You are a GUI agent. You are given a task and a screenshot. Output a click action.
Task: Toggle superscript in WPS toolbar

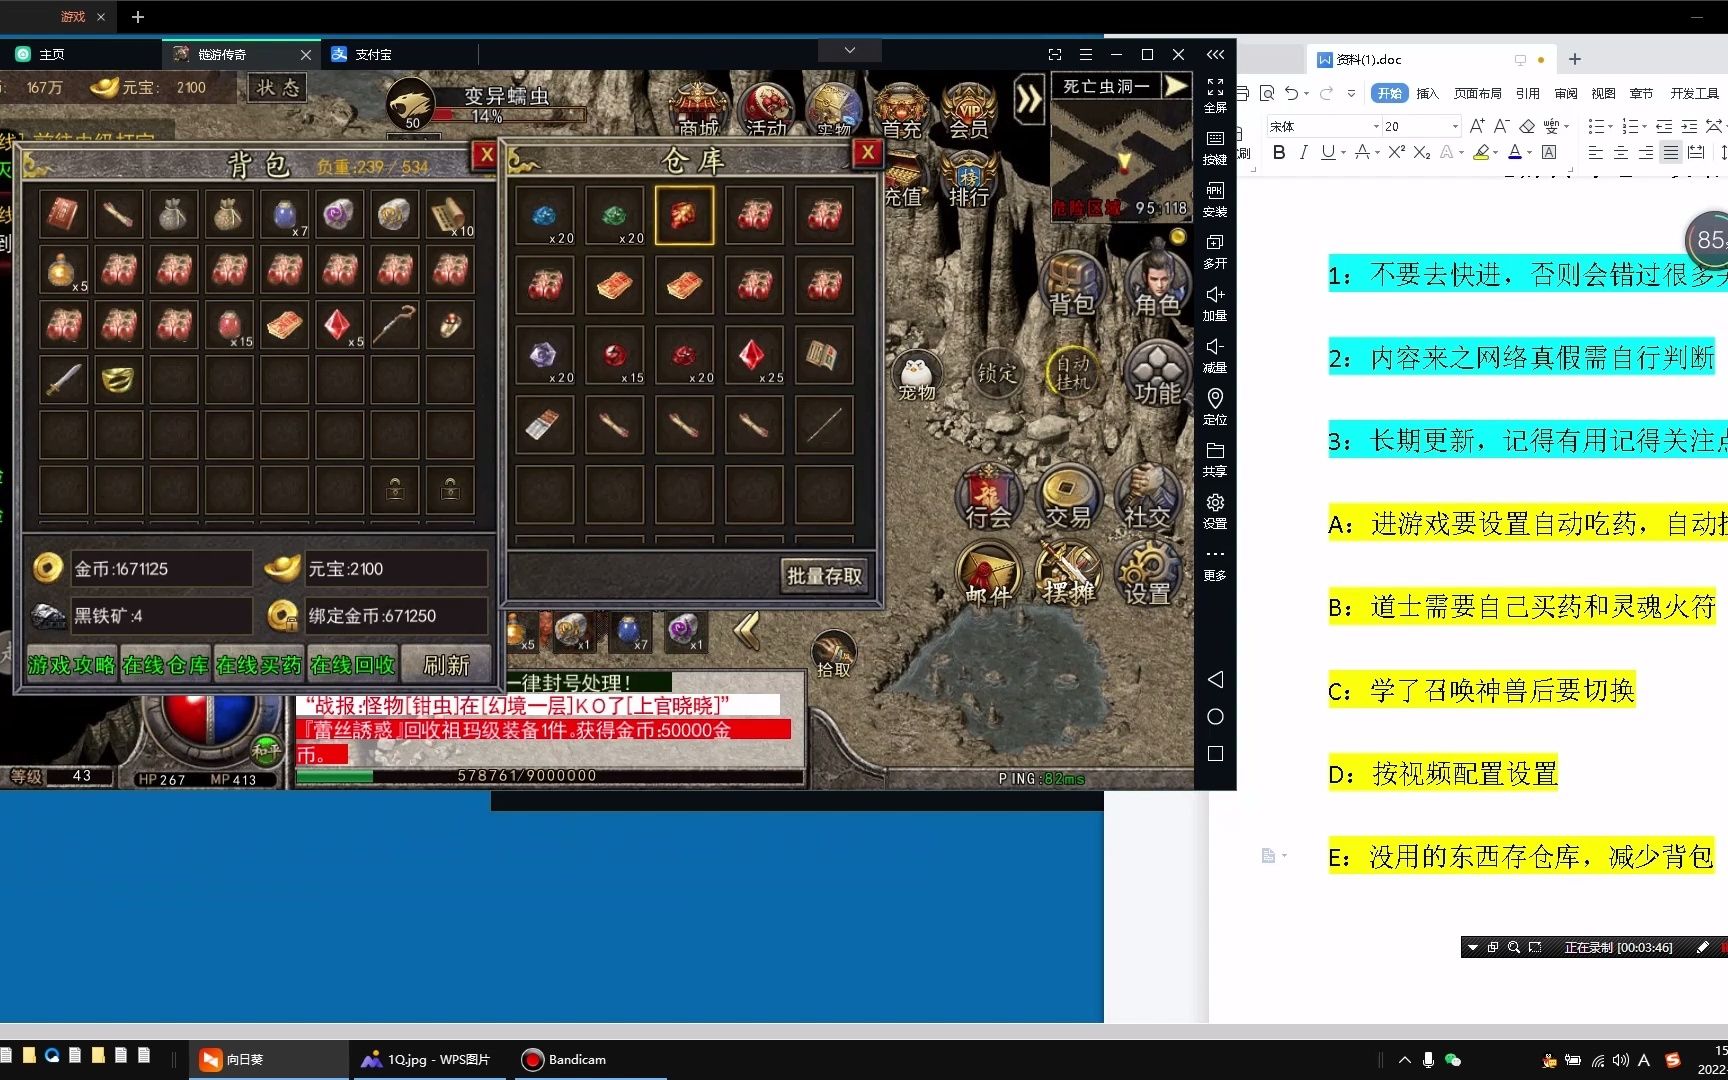(x=1397, y=152)
